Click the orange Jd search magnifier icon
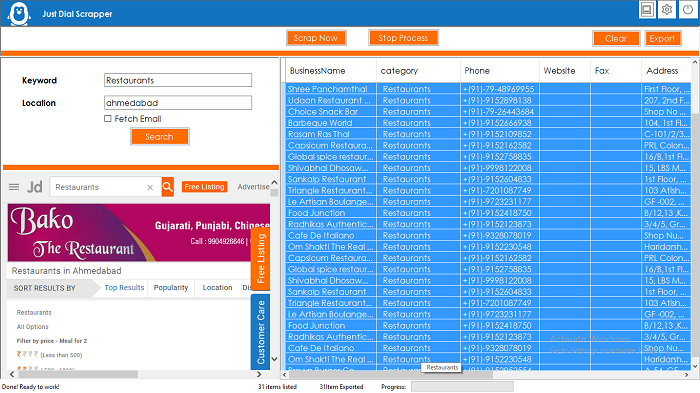The height and width of the screenshot is (393, 700). pyautogui.click(x=167, y=187)
